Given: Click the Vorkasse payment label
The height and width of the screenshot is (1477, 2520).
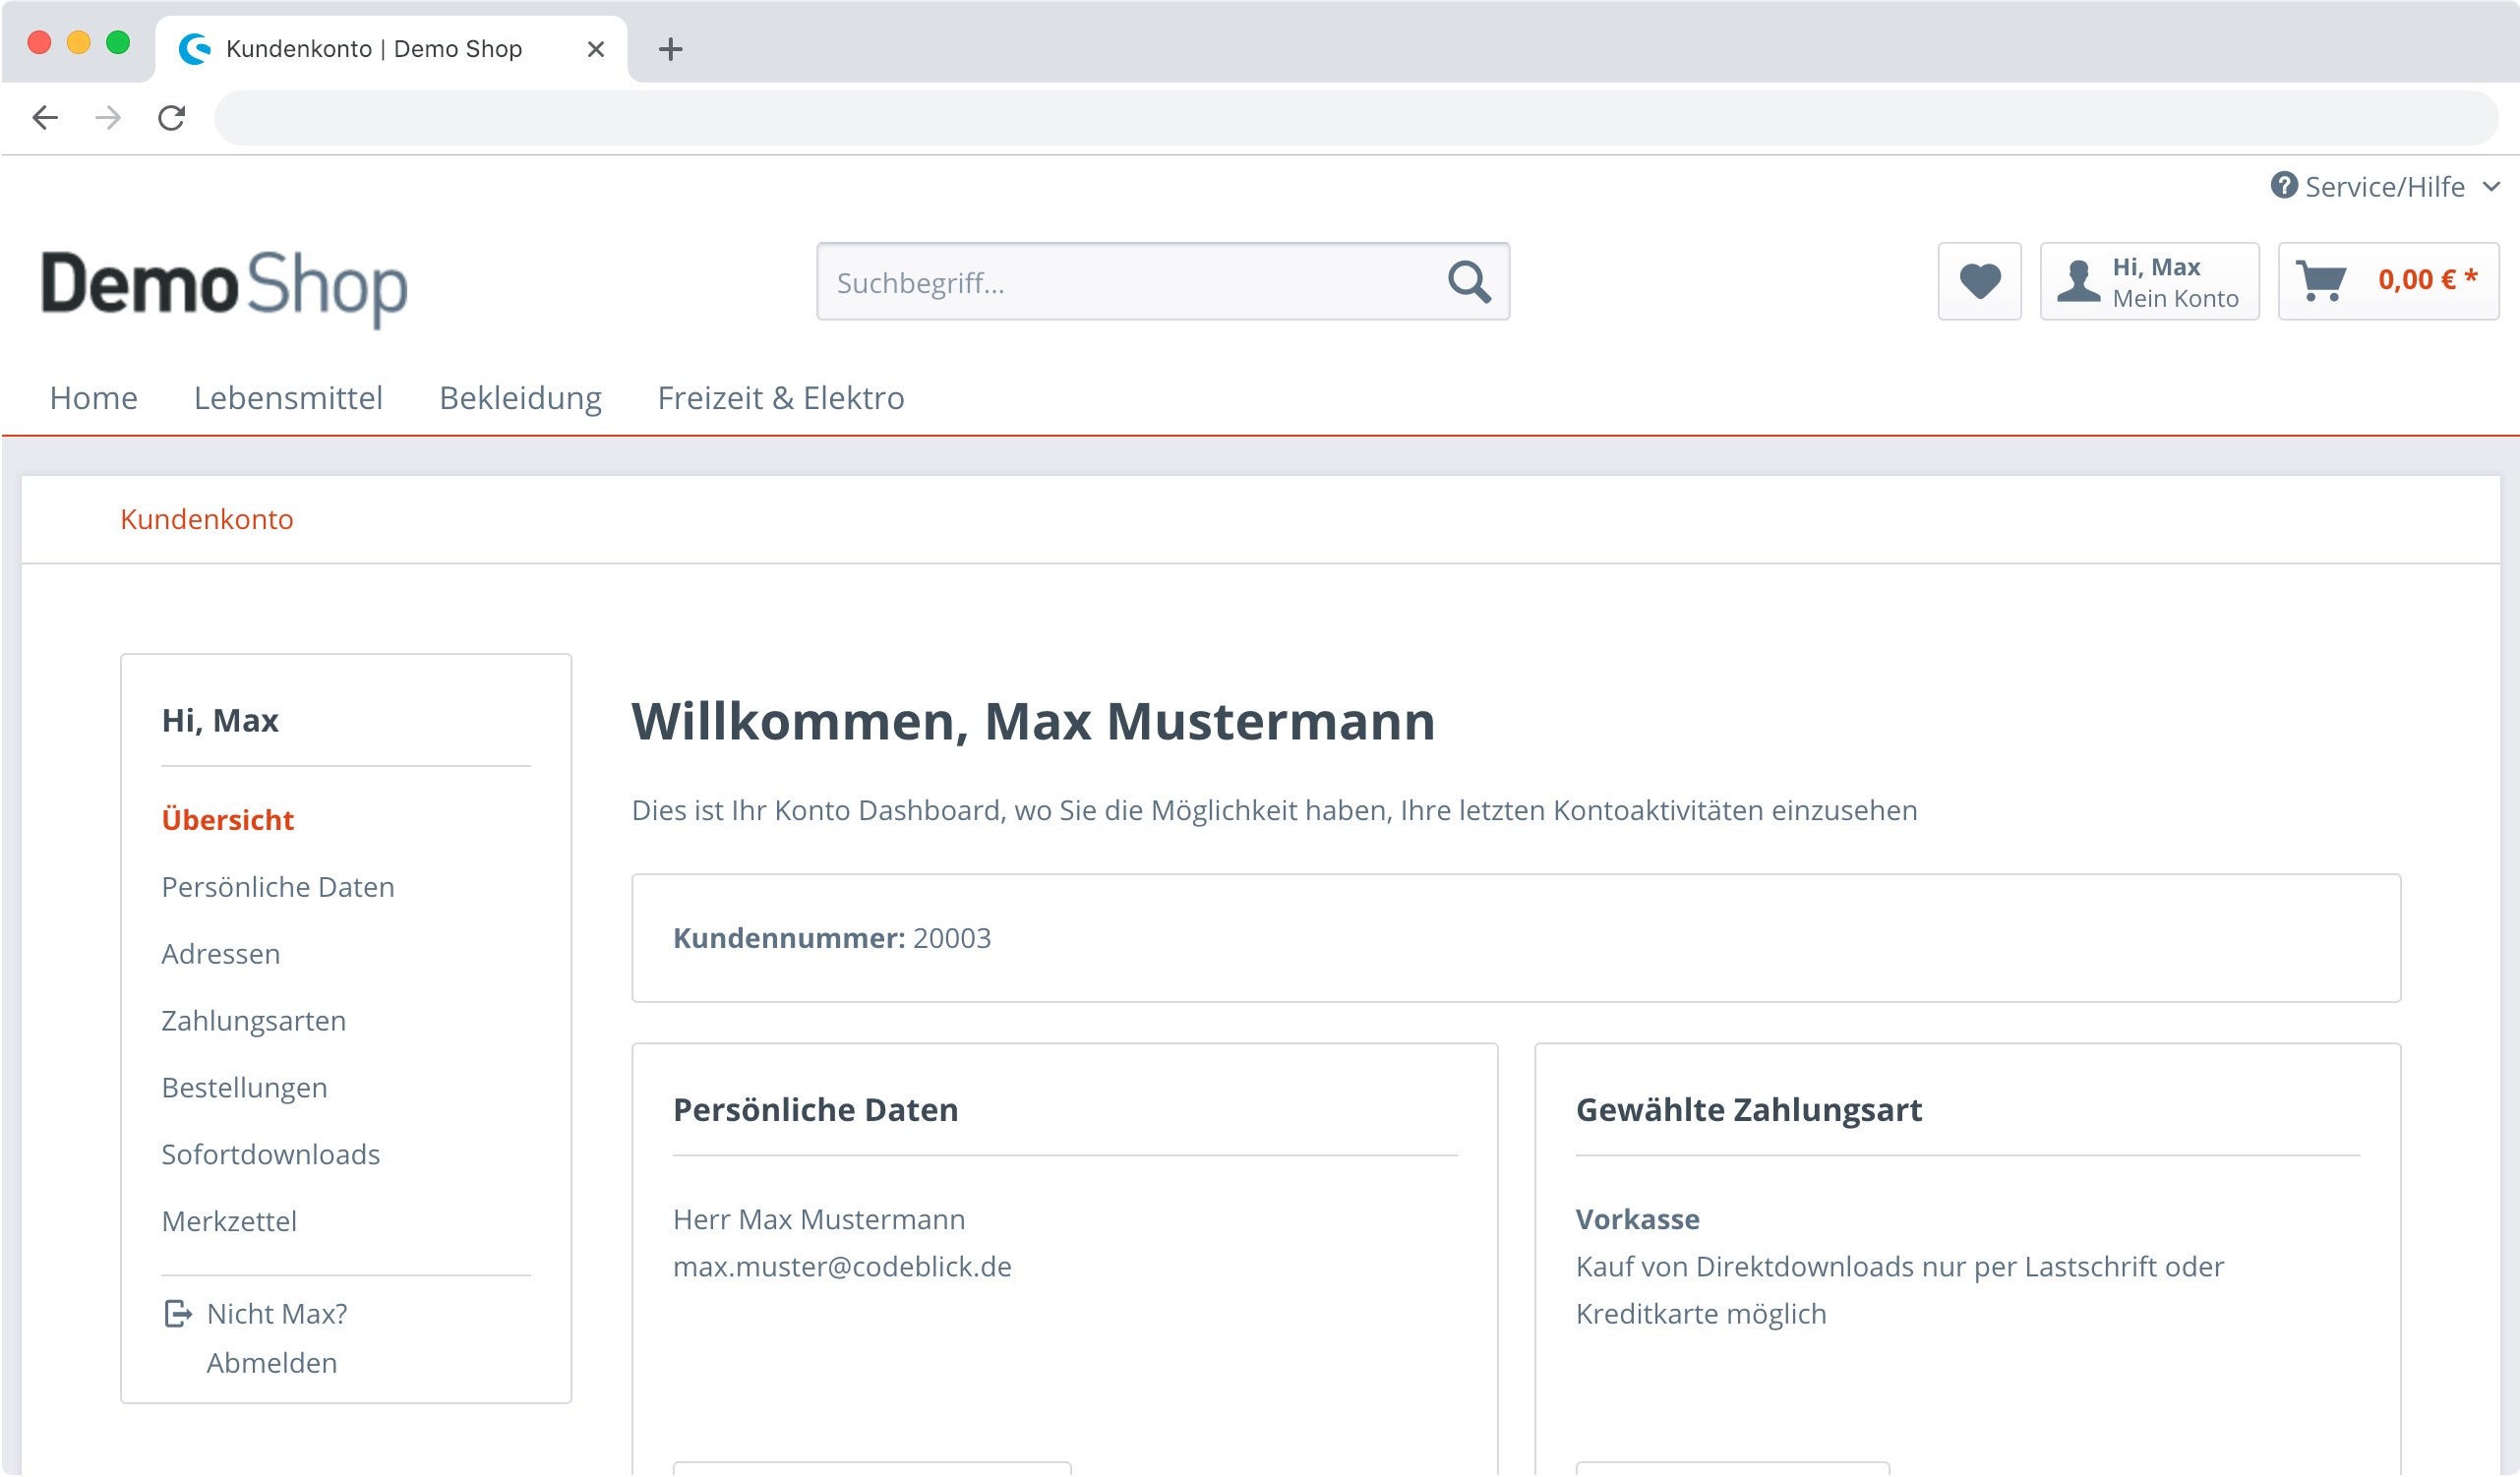Looking at the screenshot, I should pyautogui.click(x=1637, y=1220).
